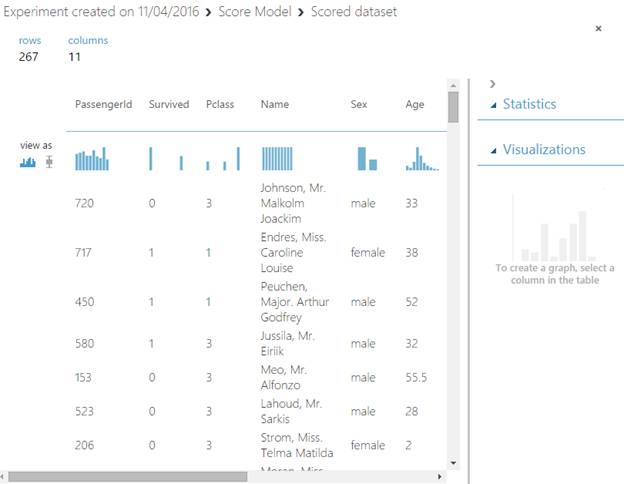The image size is (624, 484).
Task: Click the rows count 267
Action: click(28, 57)
